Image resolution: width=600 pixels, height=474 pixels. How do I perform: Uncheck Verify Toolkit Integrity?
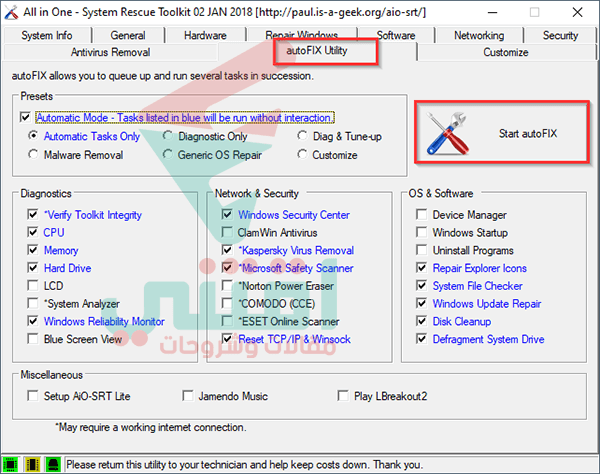point(33,214)
